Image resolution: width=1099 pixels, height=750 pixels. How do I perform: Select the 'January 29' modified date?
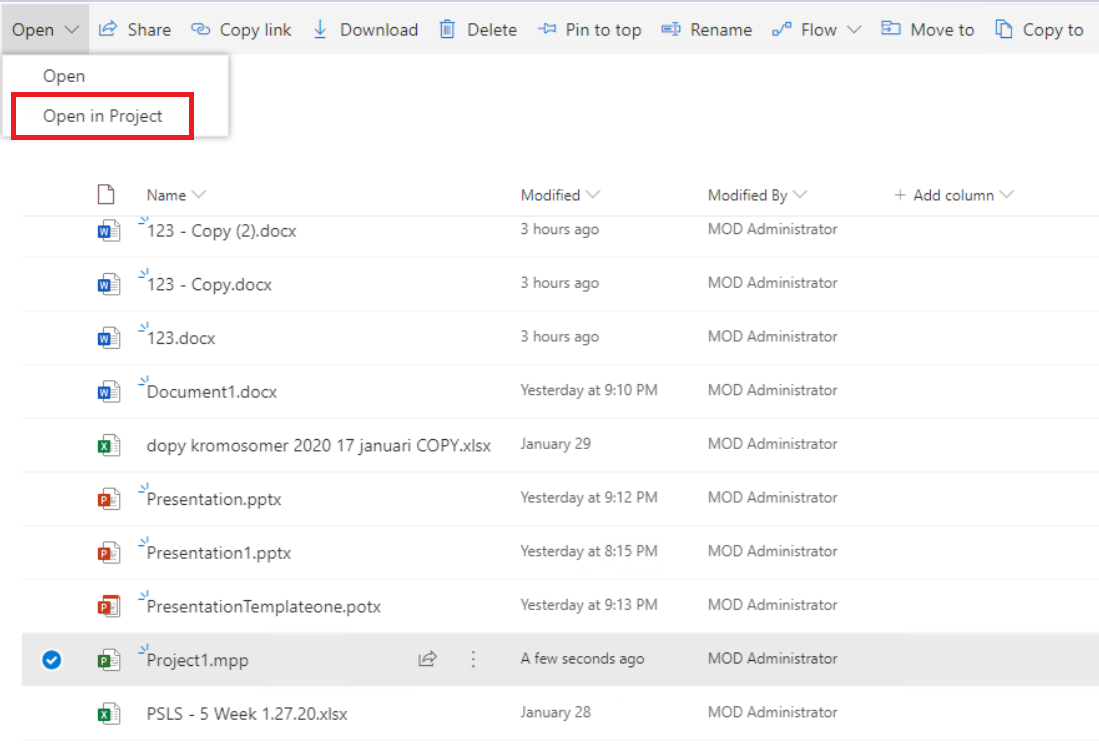point(556,444)
